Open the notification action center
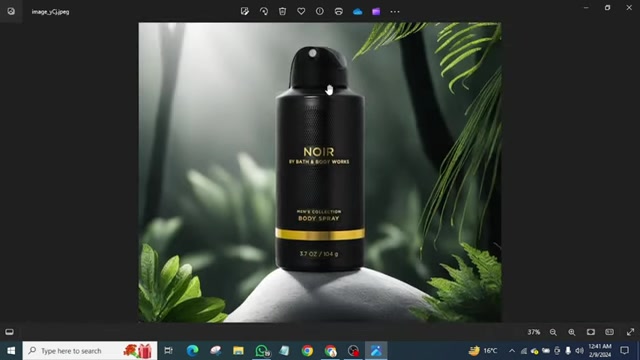The width and height of the screenshot is (640, 360). 624,351
